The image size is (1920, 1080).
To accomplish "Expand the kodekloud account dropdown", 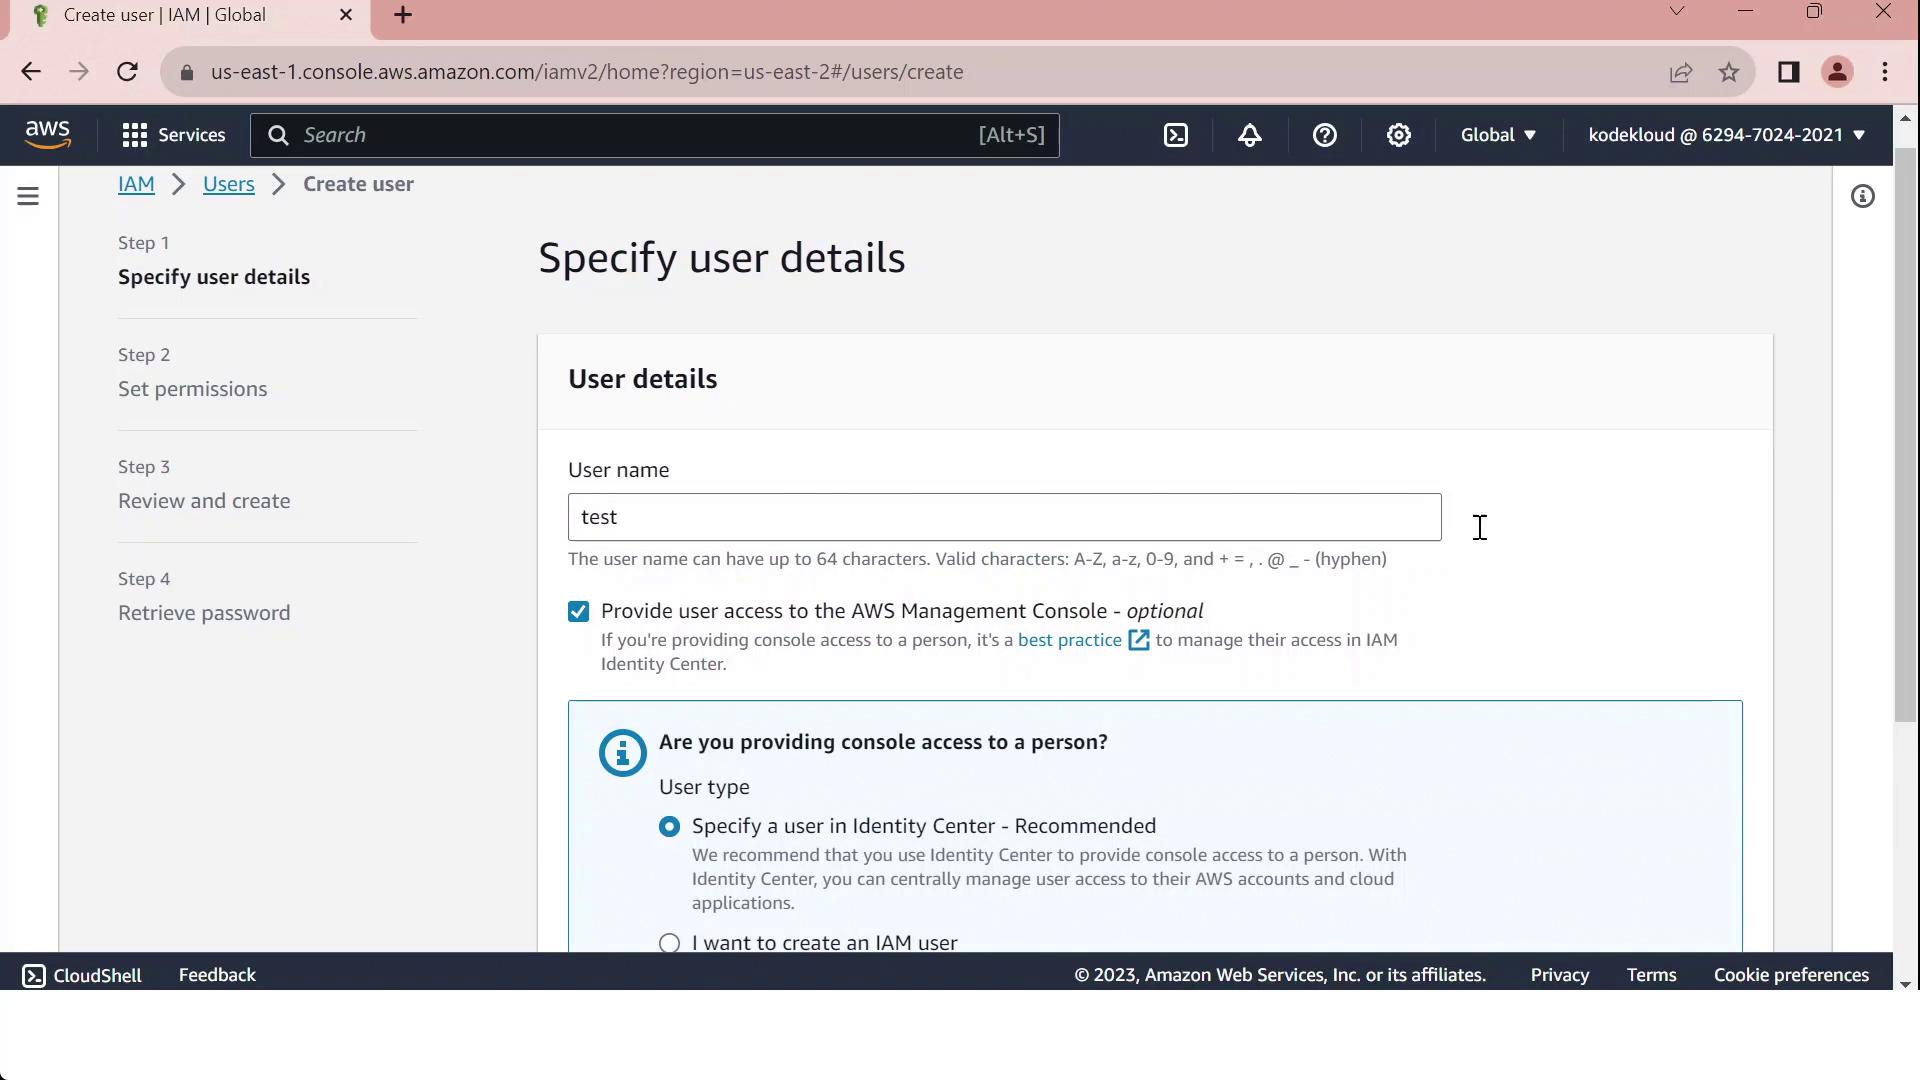I will coord(1726,135).
